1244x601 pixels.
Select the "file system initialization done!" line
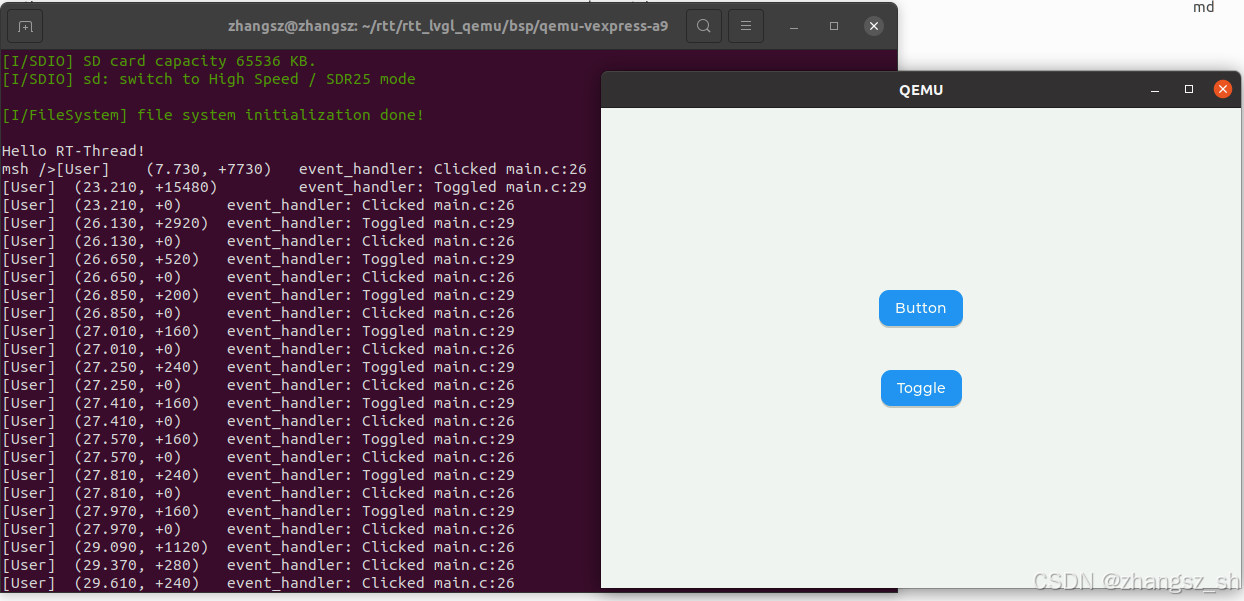(x=213, y=115)
